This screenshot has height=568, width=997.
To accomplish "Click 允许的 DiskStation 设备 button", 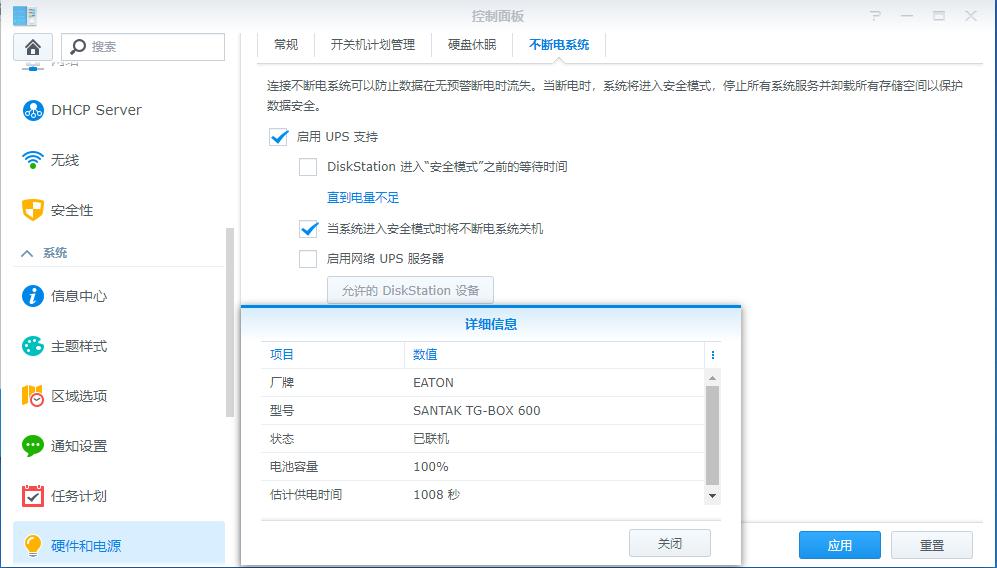I will [x=410, y=291].
